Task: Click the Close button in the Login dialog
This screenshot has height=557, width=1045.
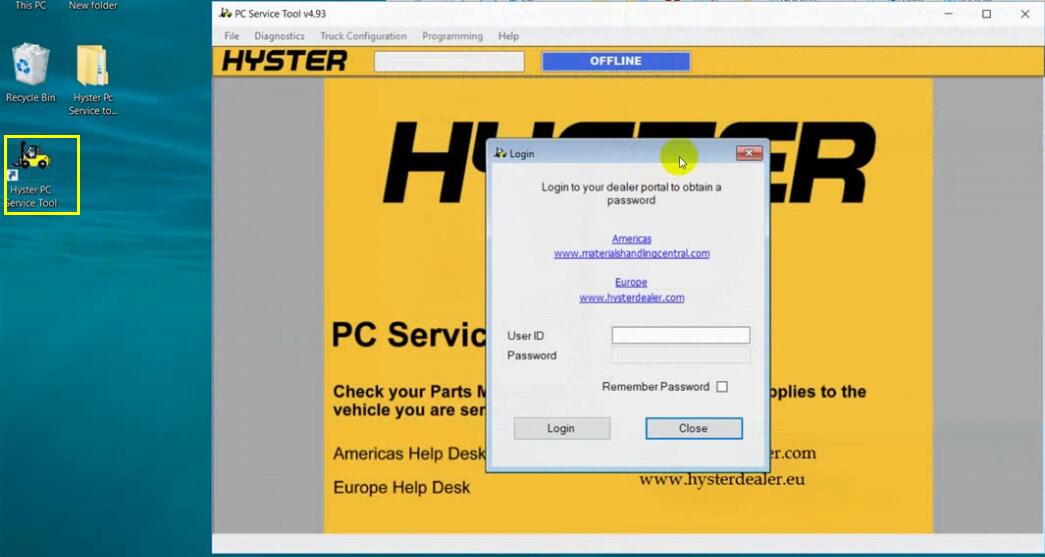Action: click(693, 428)
